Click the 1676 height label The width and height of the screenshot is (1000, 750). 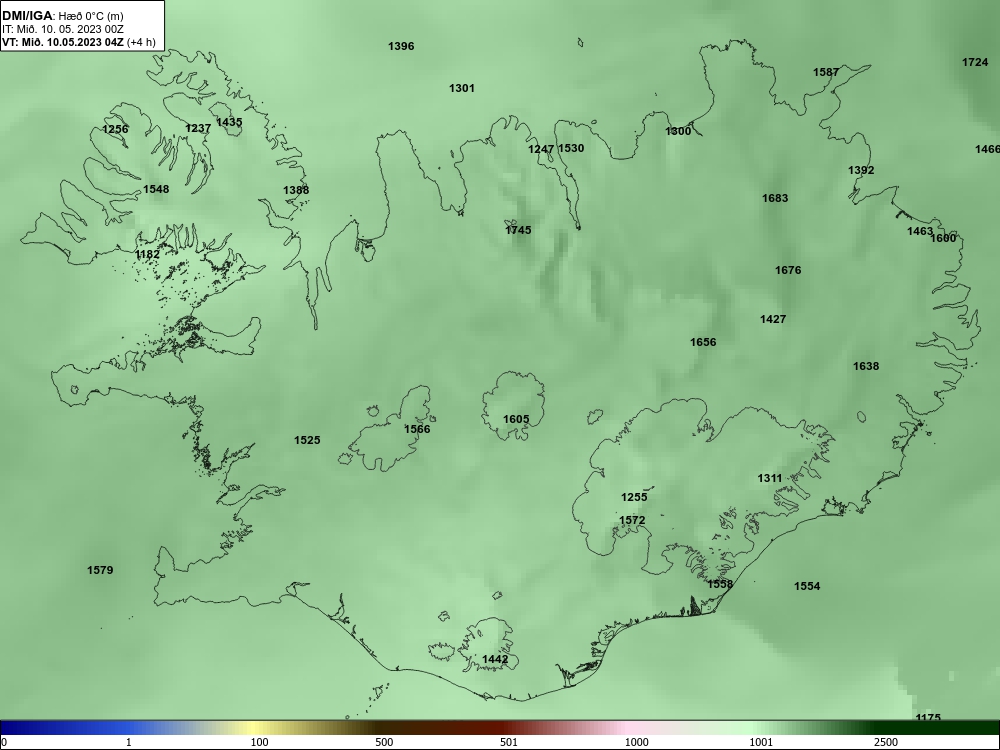788,270
